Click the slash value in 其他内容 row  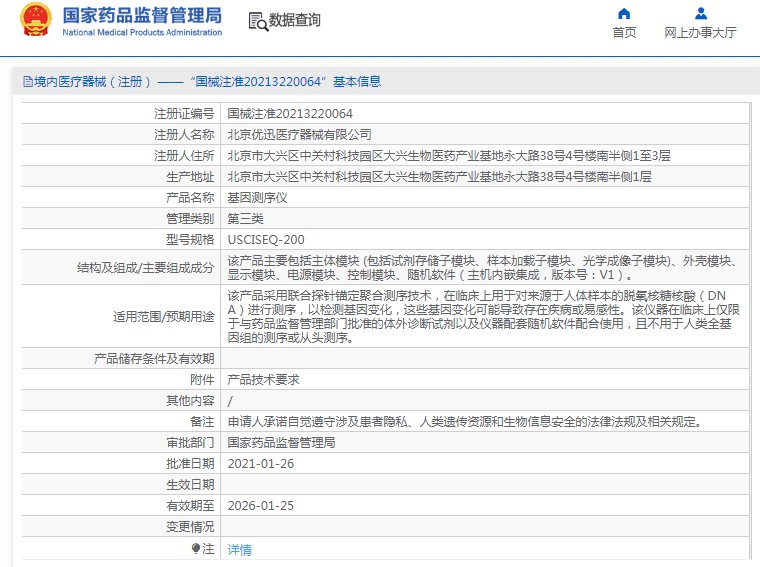coord(230,401)
